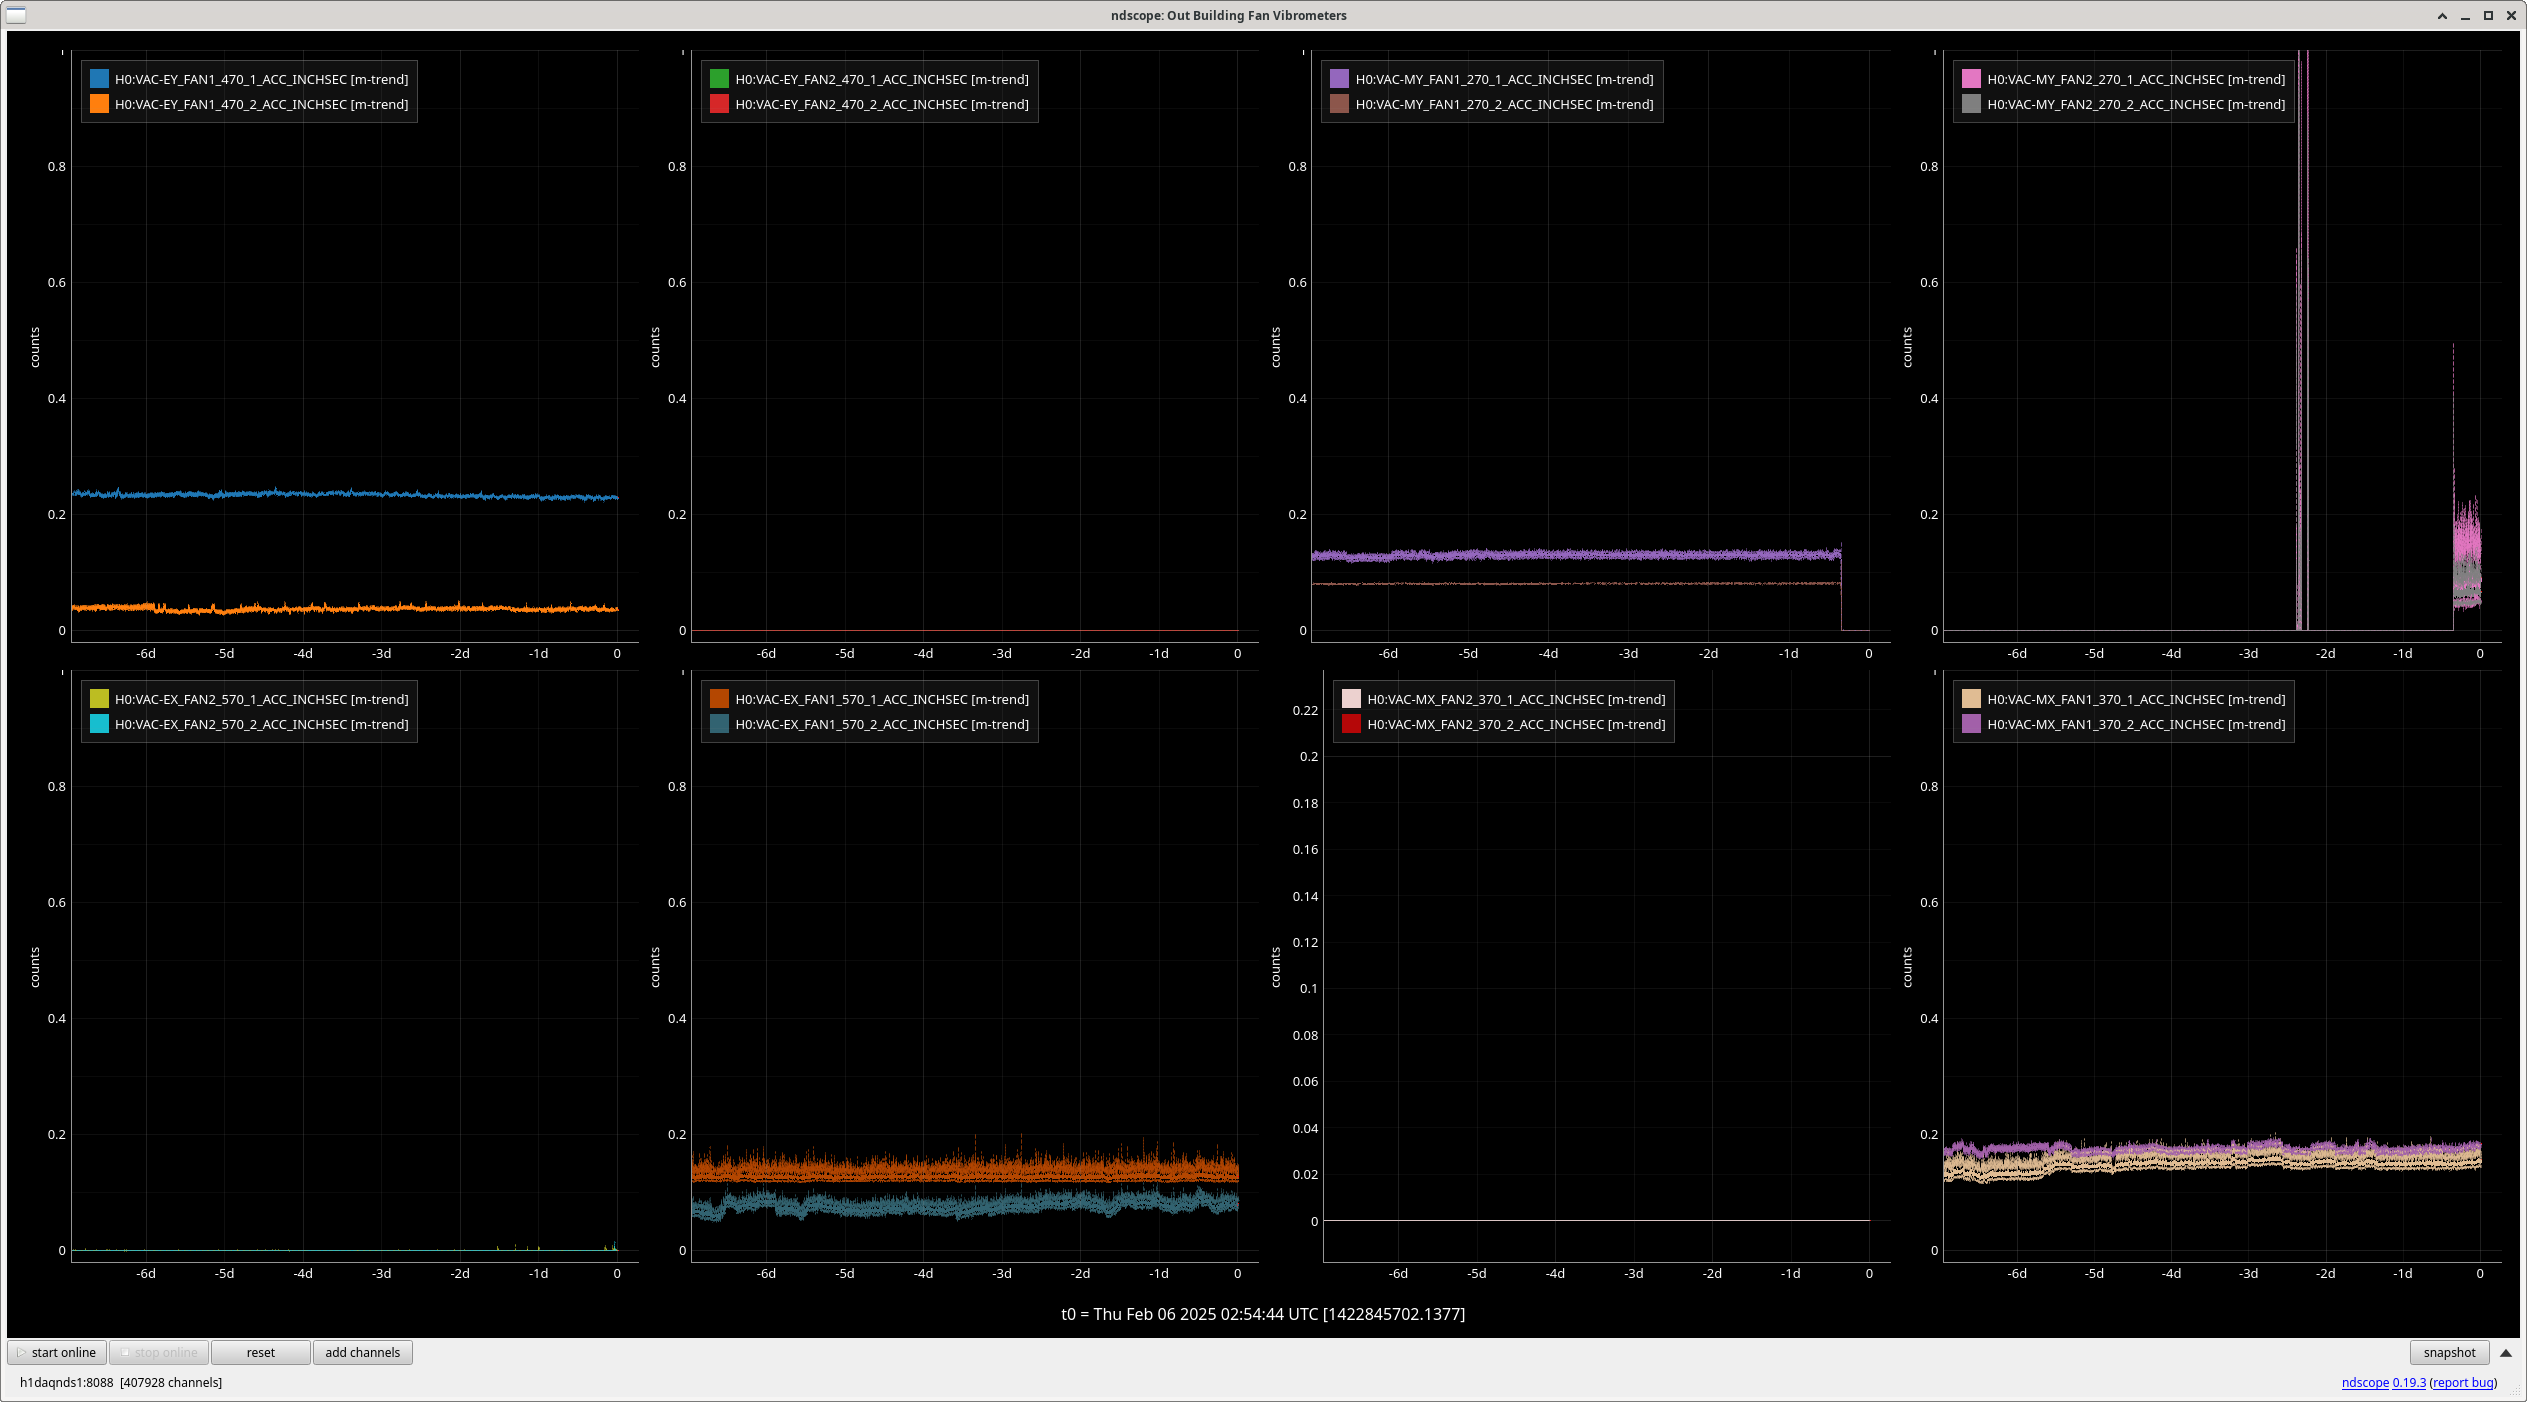Select H0:VAC-EY_FAN2_470_2_ACC_INCHSEC legend label
Screen dimensions: 2527x1402
tap(882, 104)
